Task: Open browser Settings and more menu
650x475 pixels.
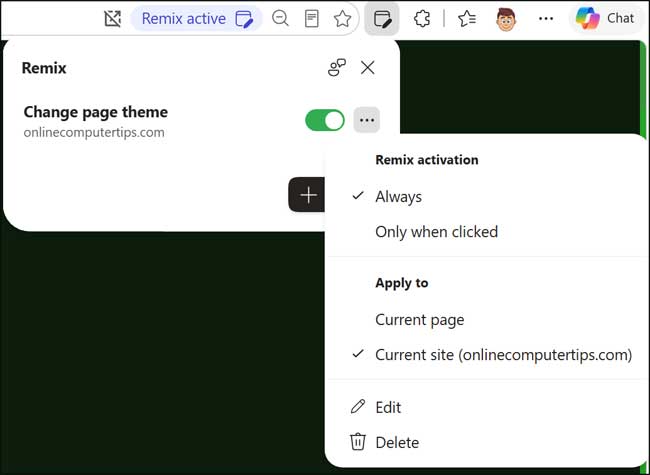Action: point(546,19)
